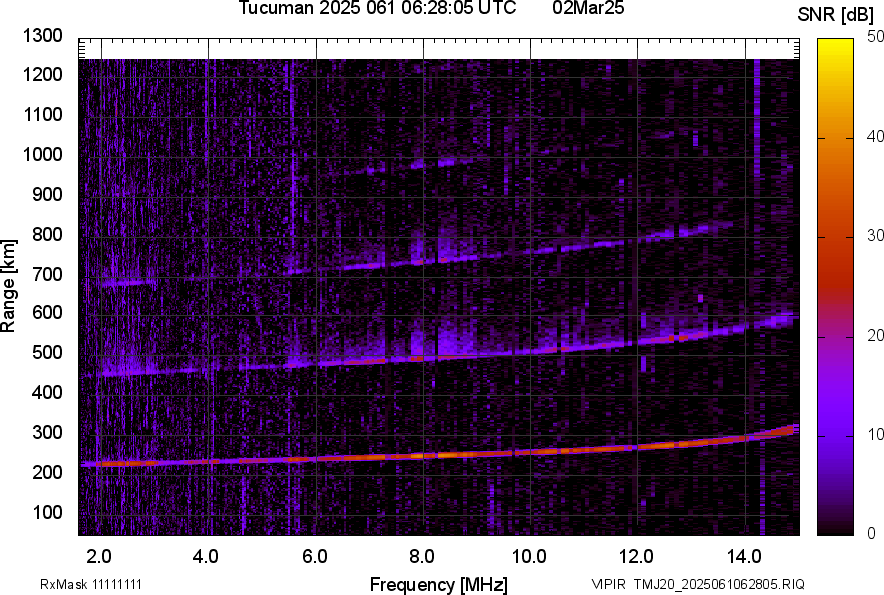The height and width of the screenshot is (595, 884).
Task: Click the Tucuman timestamp title text
Action: pyautogui.click(x=377, y=9)
